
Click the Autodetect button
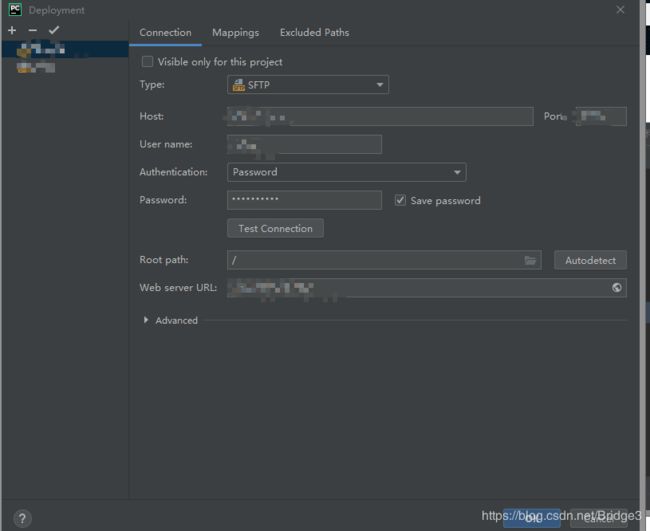(x=590, y=260)
